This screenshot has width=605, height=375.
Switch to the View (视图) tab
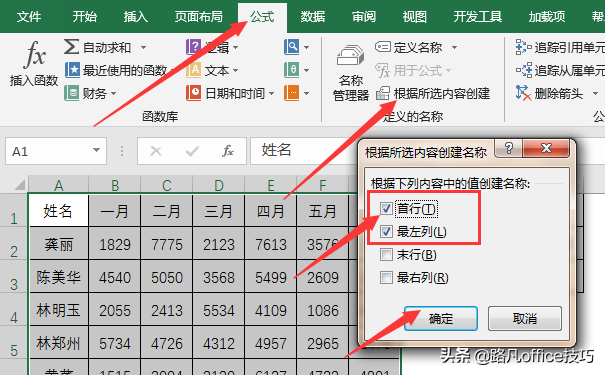click(415, 17)
